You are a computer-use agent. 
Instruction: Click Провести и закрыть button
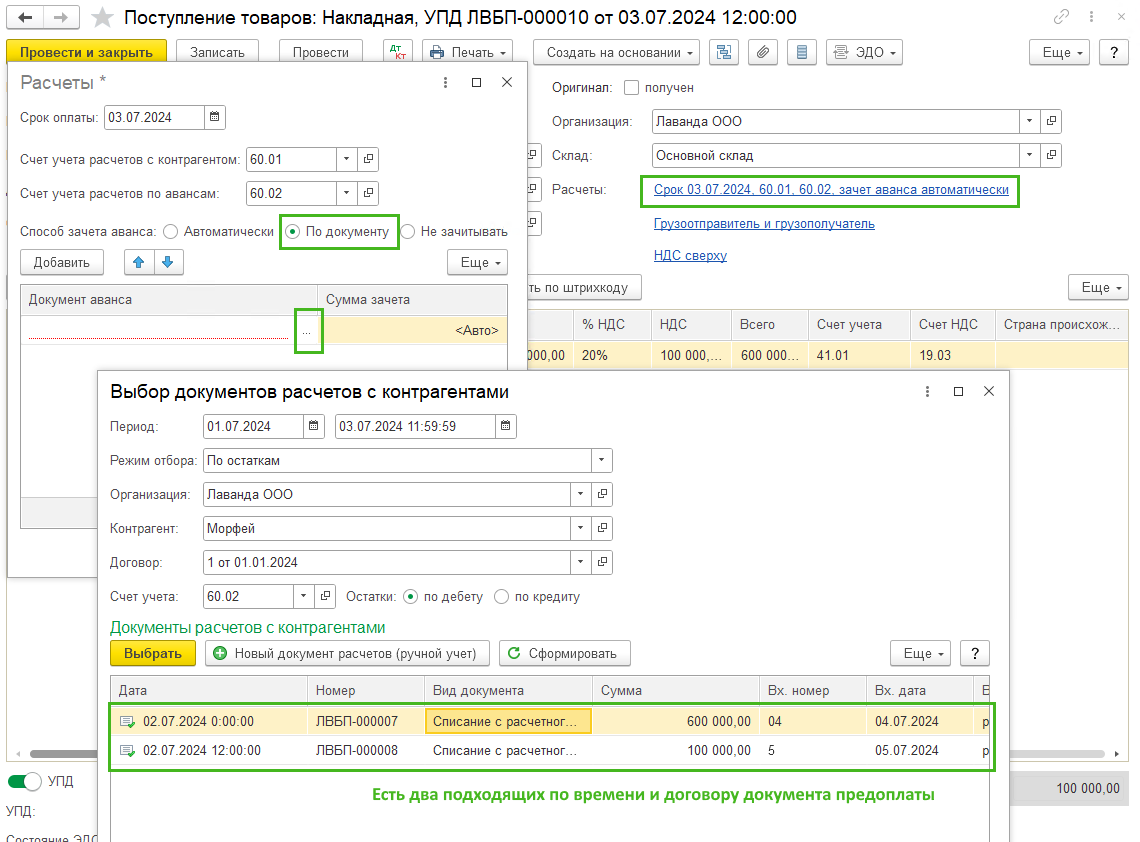click(87, 52)
